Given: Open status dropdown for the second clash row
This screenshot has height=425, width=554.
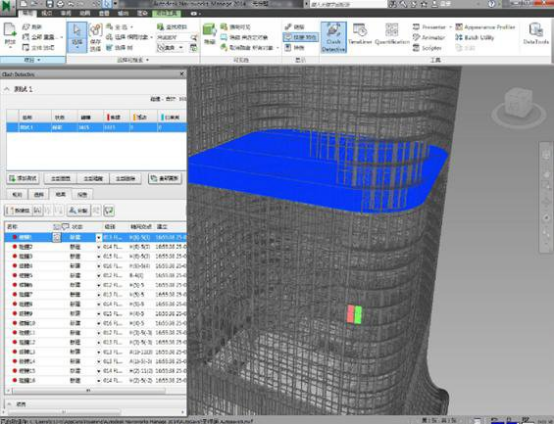Looking at the screenshot, I should pos(99,247).
